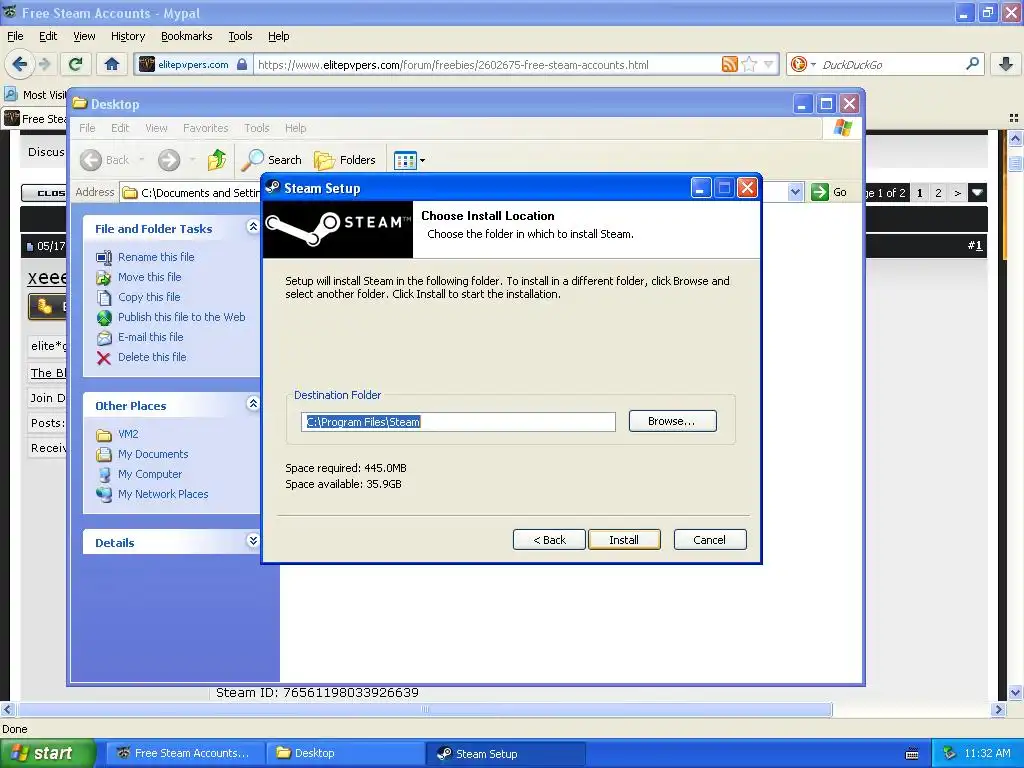Image resolution: width=1024 pixels, height=768 pixels.
Task: Click the next page arrow in forum pagination
Action: click(x=957, y=193)
